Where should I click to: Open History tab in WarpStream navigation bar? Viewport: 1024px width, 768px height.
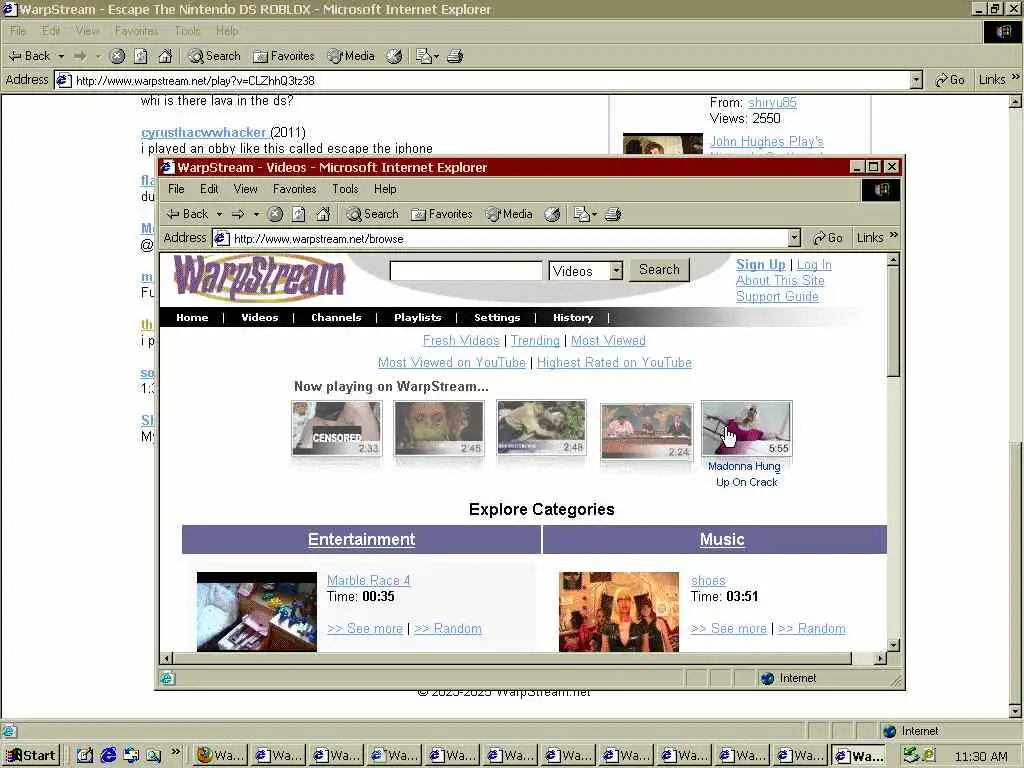tap(573, 317)
